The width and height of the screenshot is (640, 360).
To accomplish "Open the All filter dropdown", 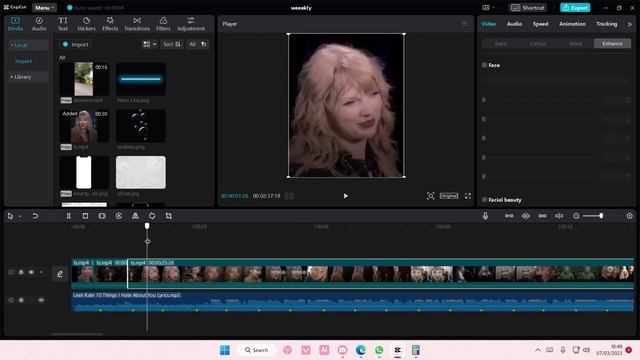I will click(x=198, y=44).
